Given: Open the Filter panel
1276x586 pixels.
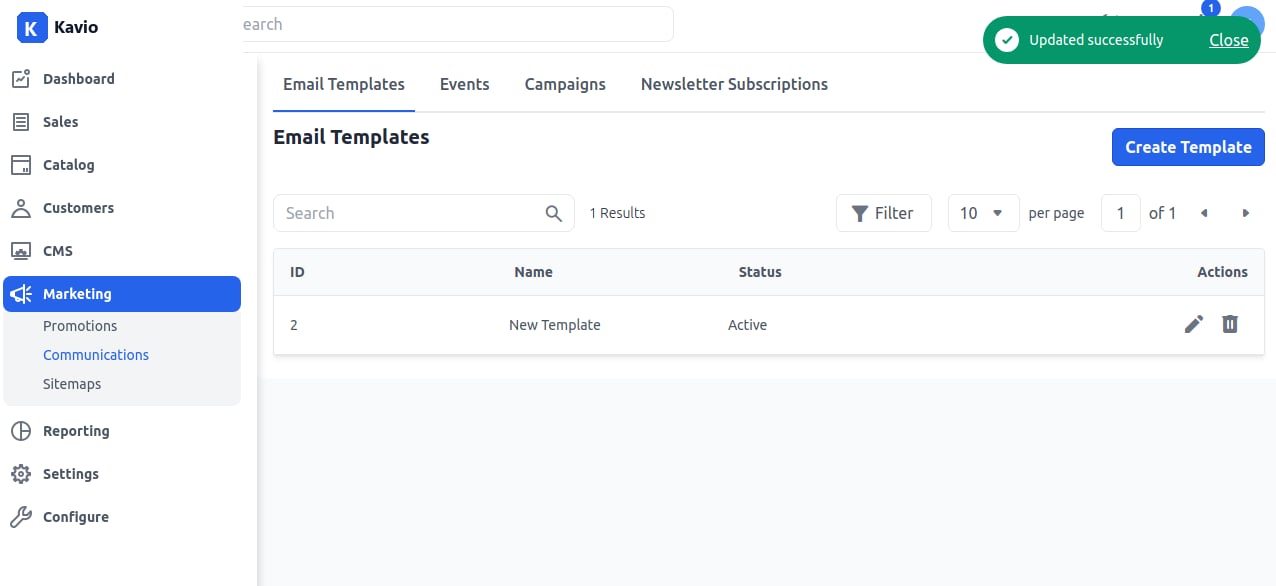Looking at the screenshot, I should (884, 213).
